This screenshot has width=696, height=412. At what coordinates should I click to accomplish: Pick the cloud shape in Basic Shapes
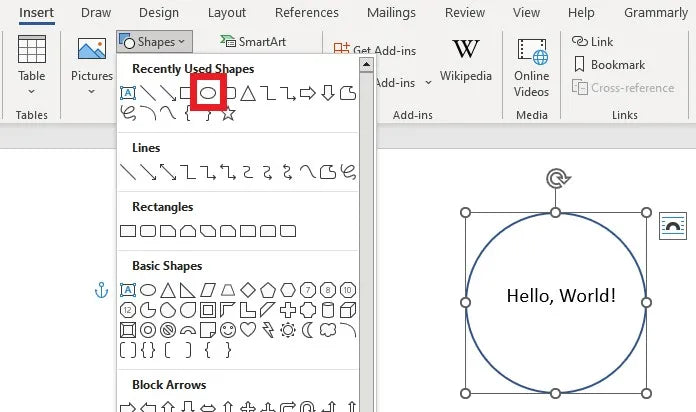coord(328,329)
